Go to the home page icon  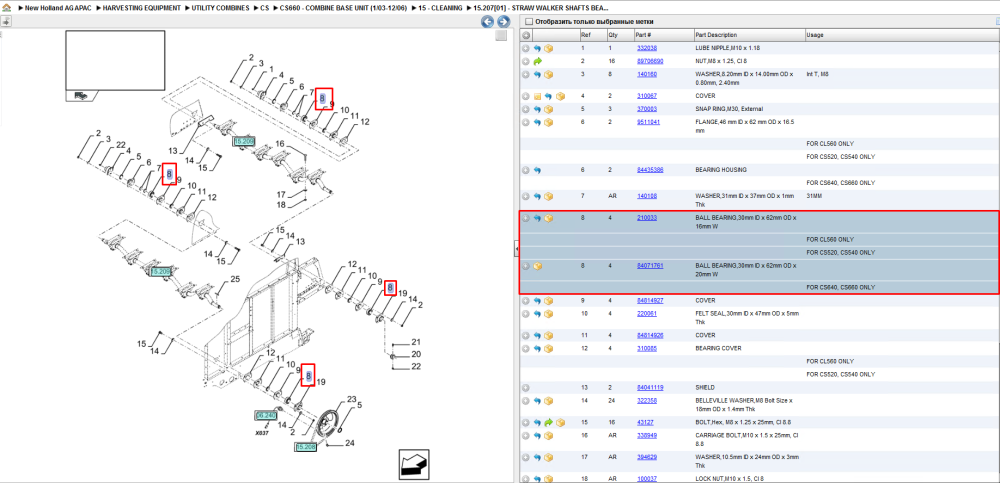[6, 9]
